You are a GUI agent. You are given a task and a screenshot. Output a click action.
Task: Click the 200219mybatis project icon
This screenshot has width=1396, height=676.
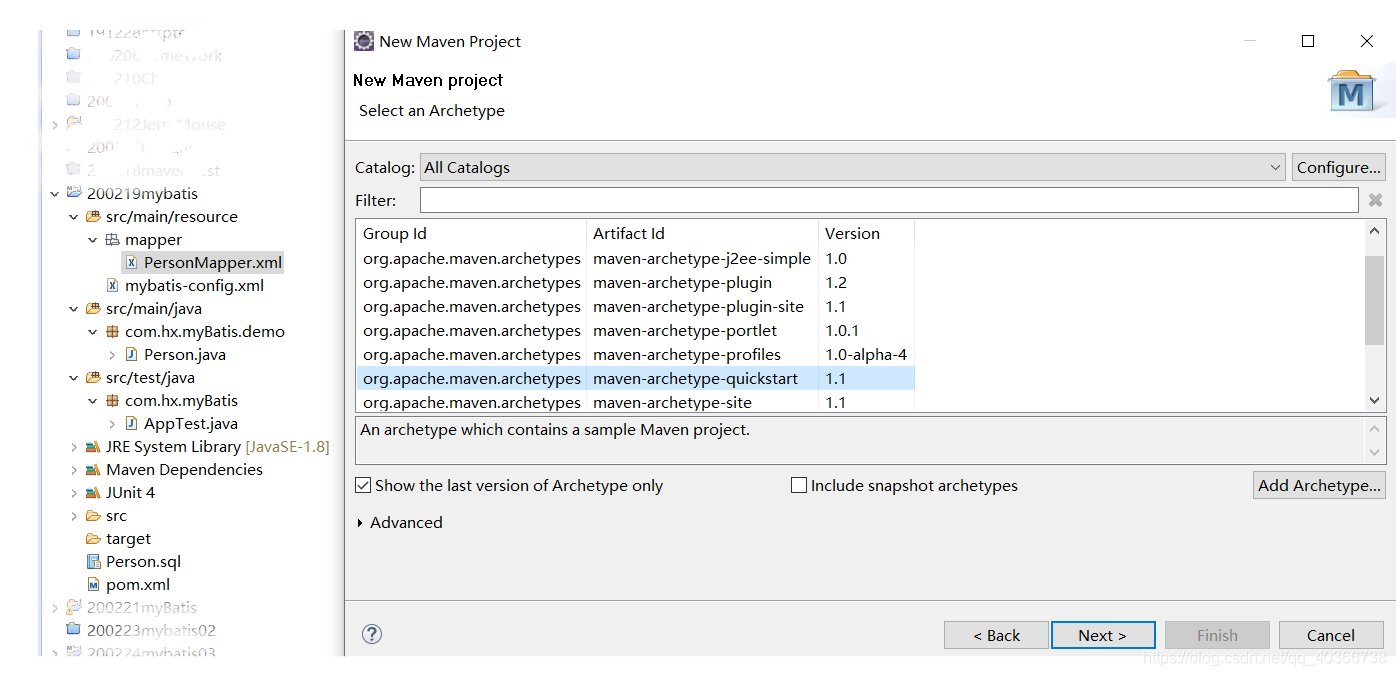pos(74,193)
